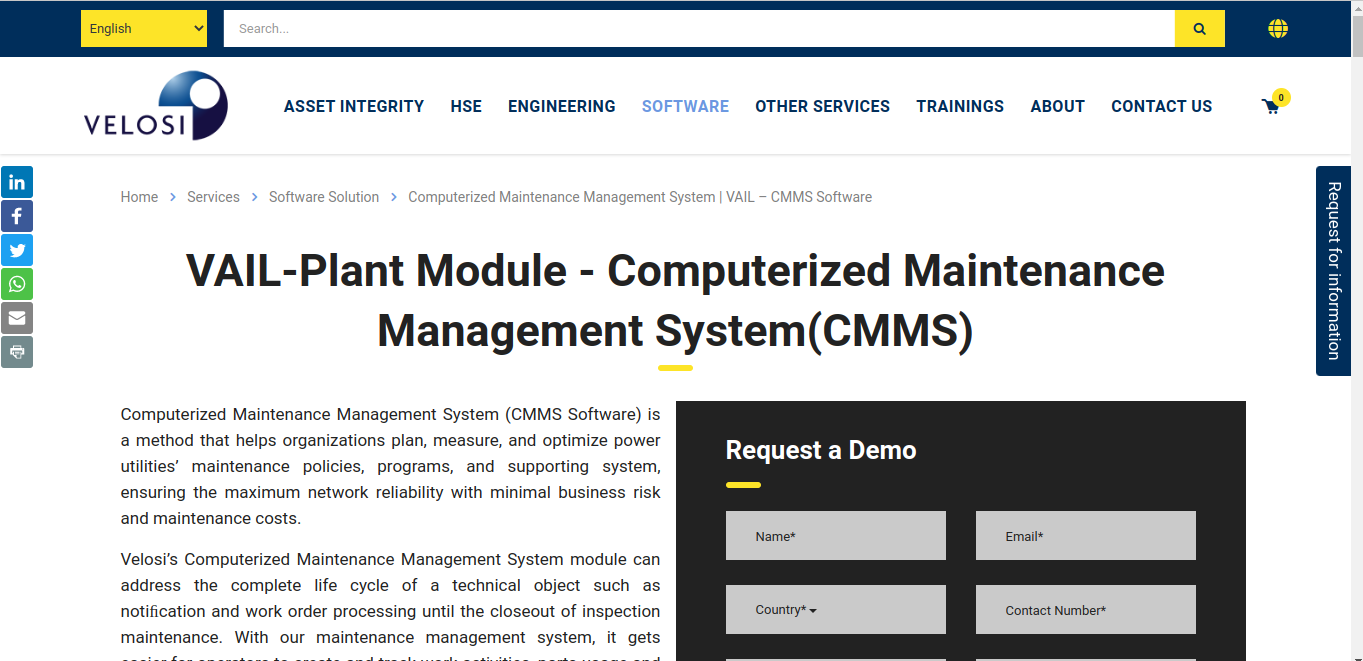
Task: Click the Name* field in demo form
Action: (x=836, y=536)
